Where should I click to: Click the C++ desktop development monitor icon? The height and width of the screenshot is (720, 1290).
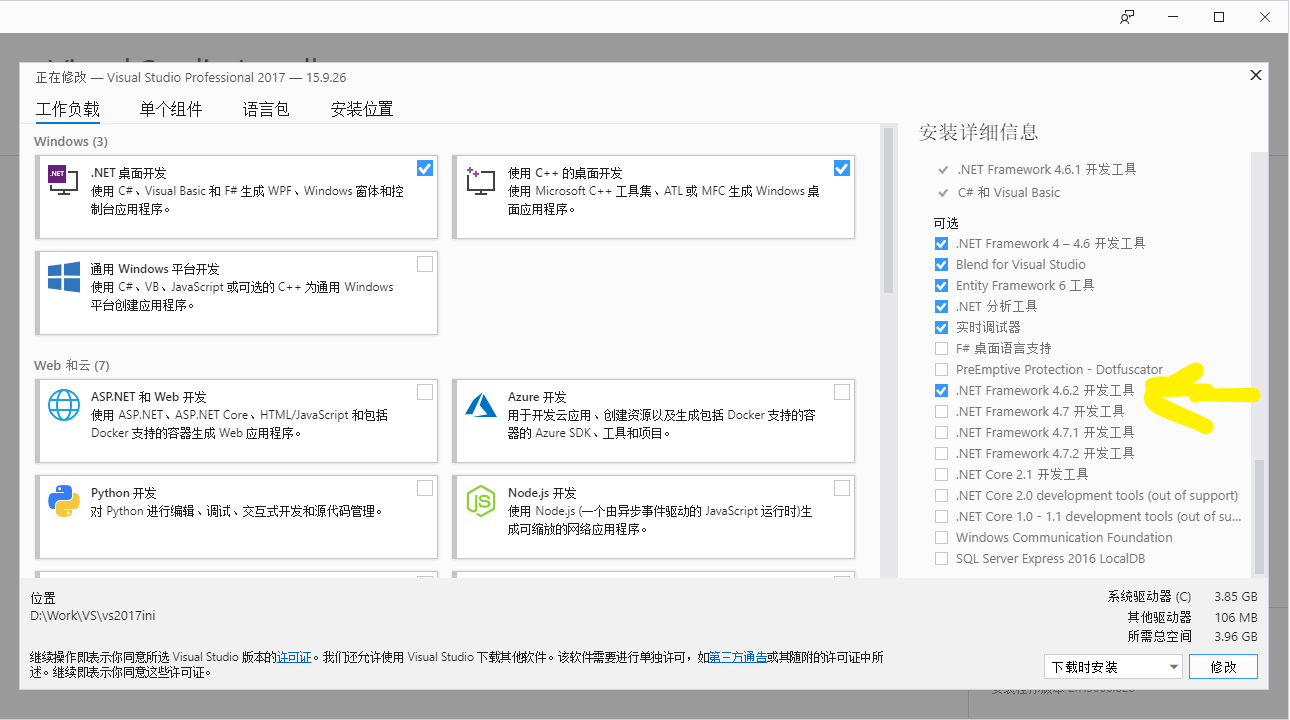480,180
